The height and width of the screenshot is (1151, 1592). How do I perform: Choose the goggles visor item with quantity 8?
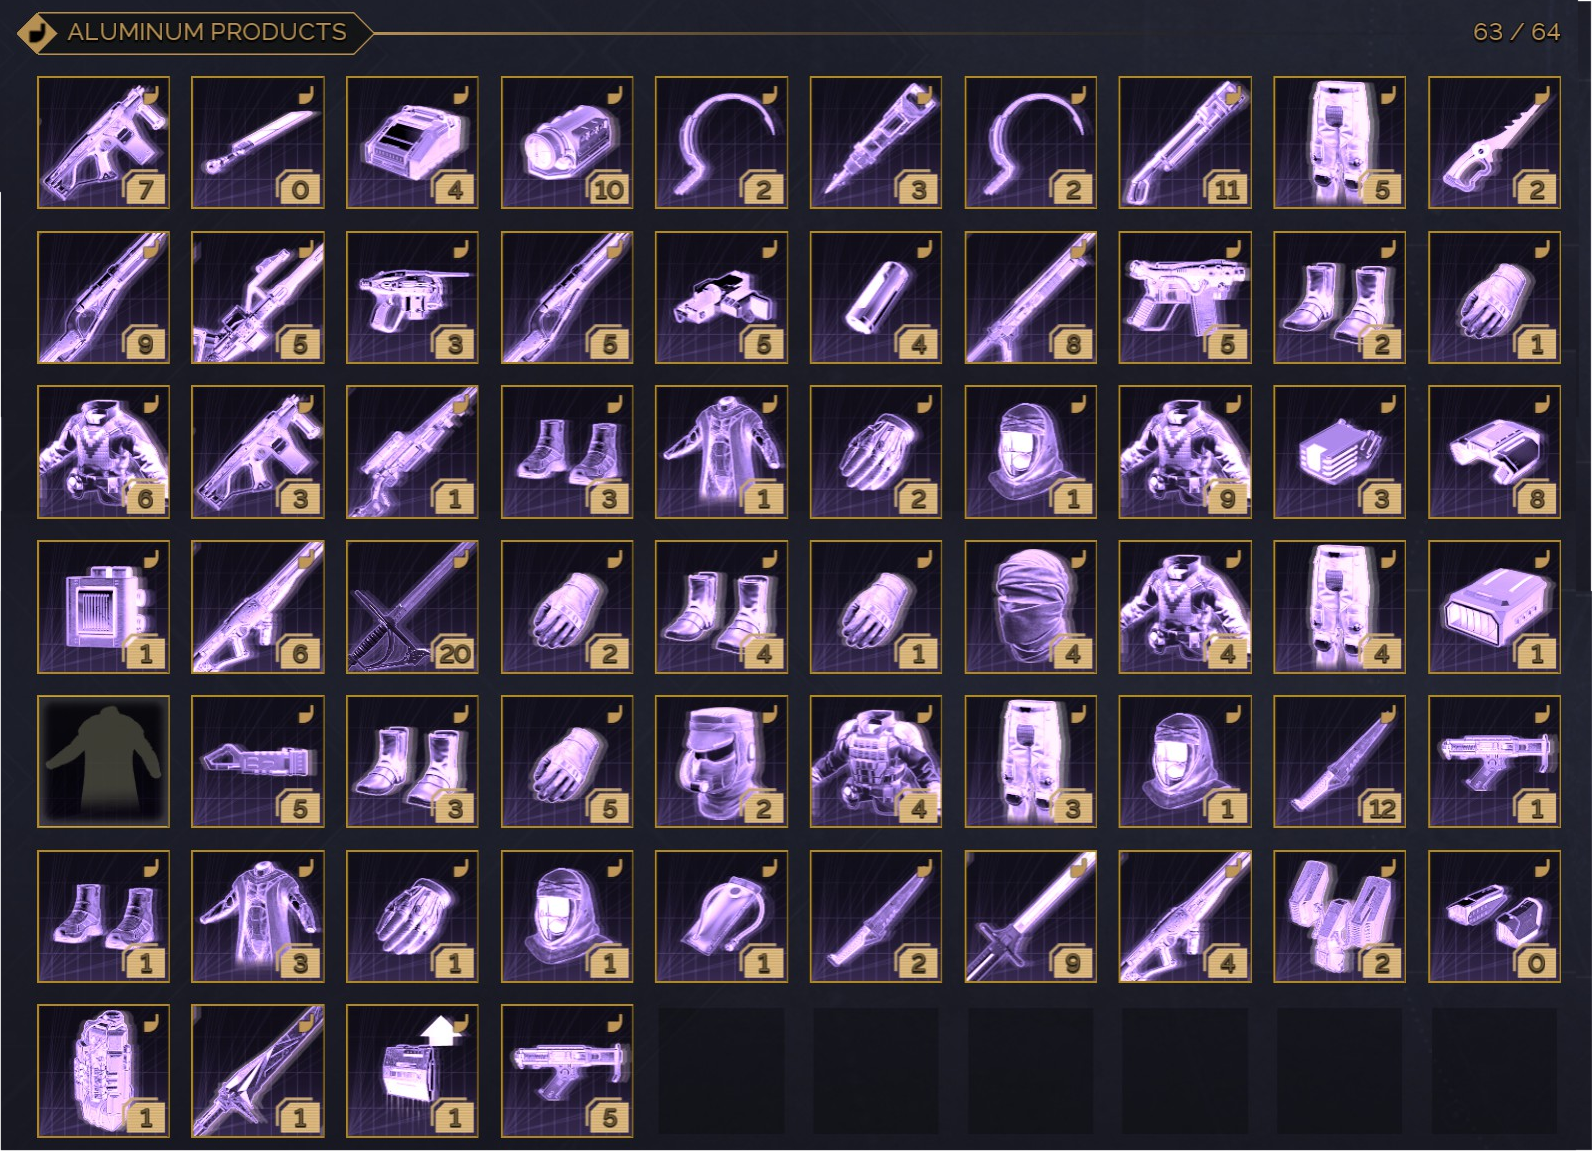[x=1494, y=452]
